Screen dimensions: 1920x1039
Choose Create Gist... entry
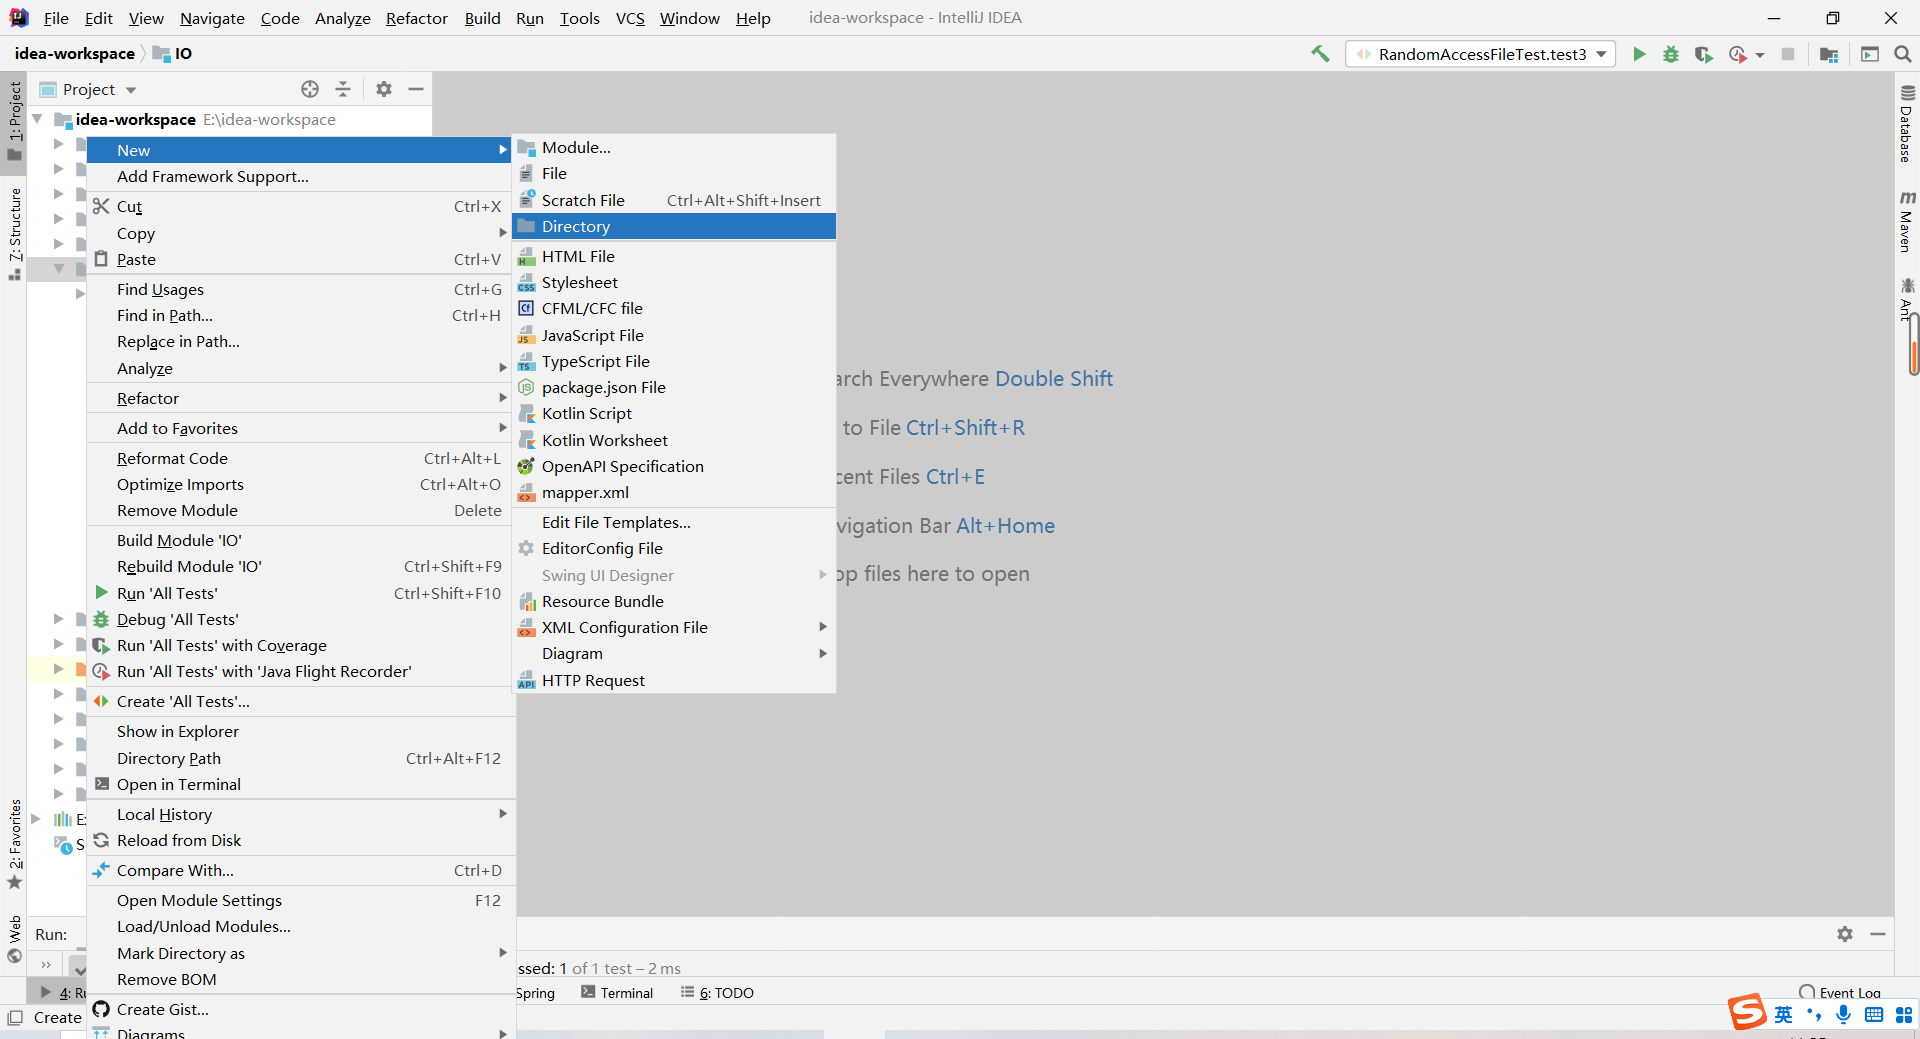pos(301,1009)
